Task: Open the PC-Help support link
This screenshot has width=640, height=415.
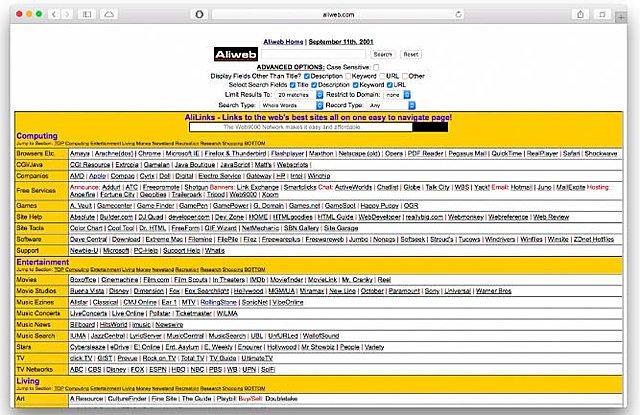Action: [x=146, y=251]
